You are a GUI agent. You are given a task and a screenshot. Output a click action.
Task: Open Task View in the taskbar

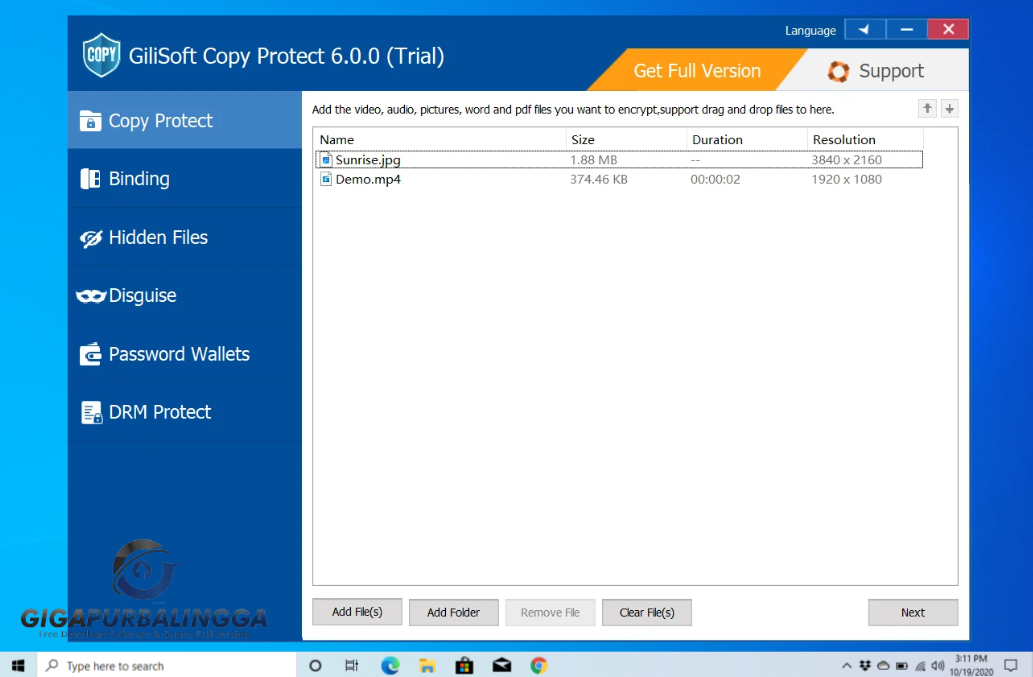point(352,665)
